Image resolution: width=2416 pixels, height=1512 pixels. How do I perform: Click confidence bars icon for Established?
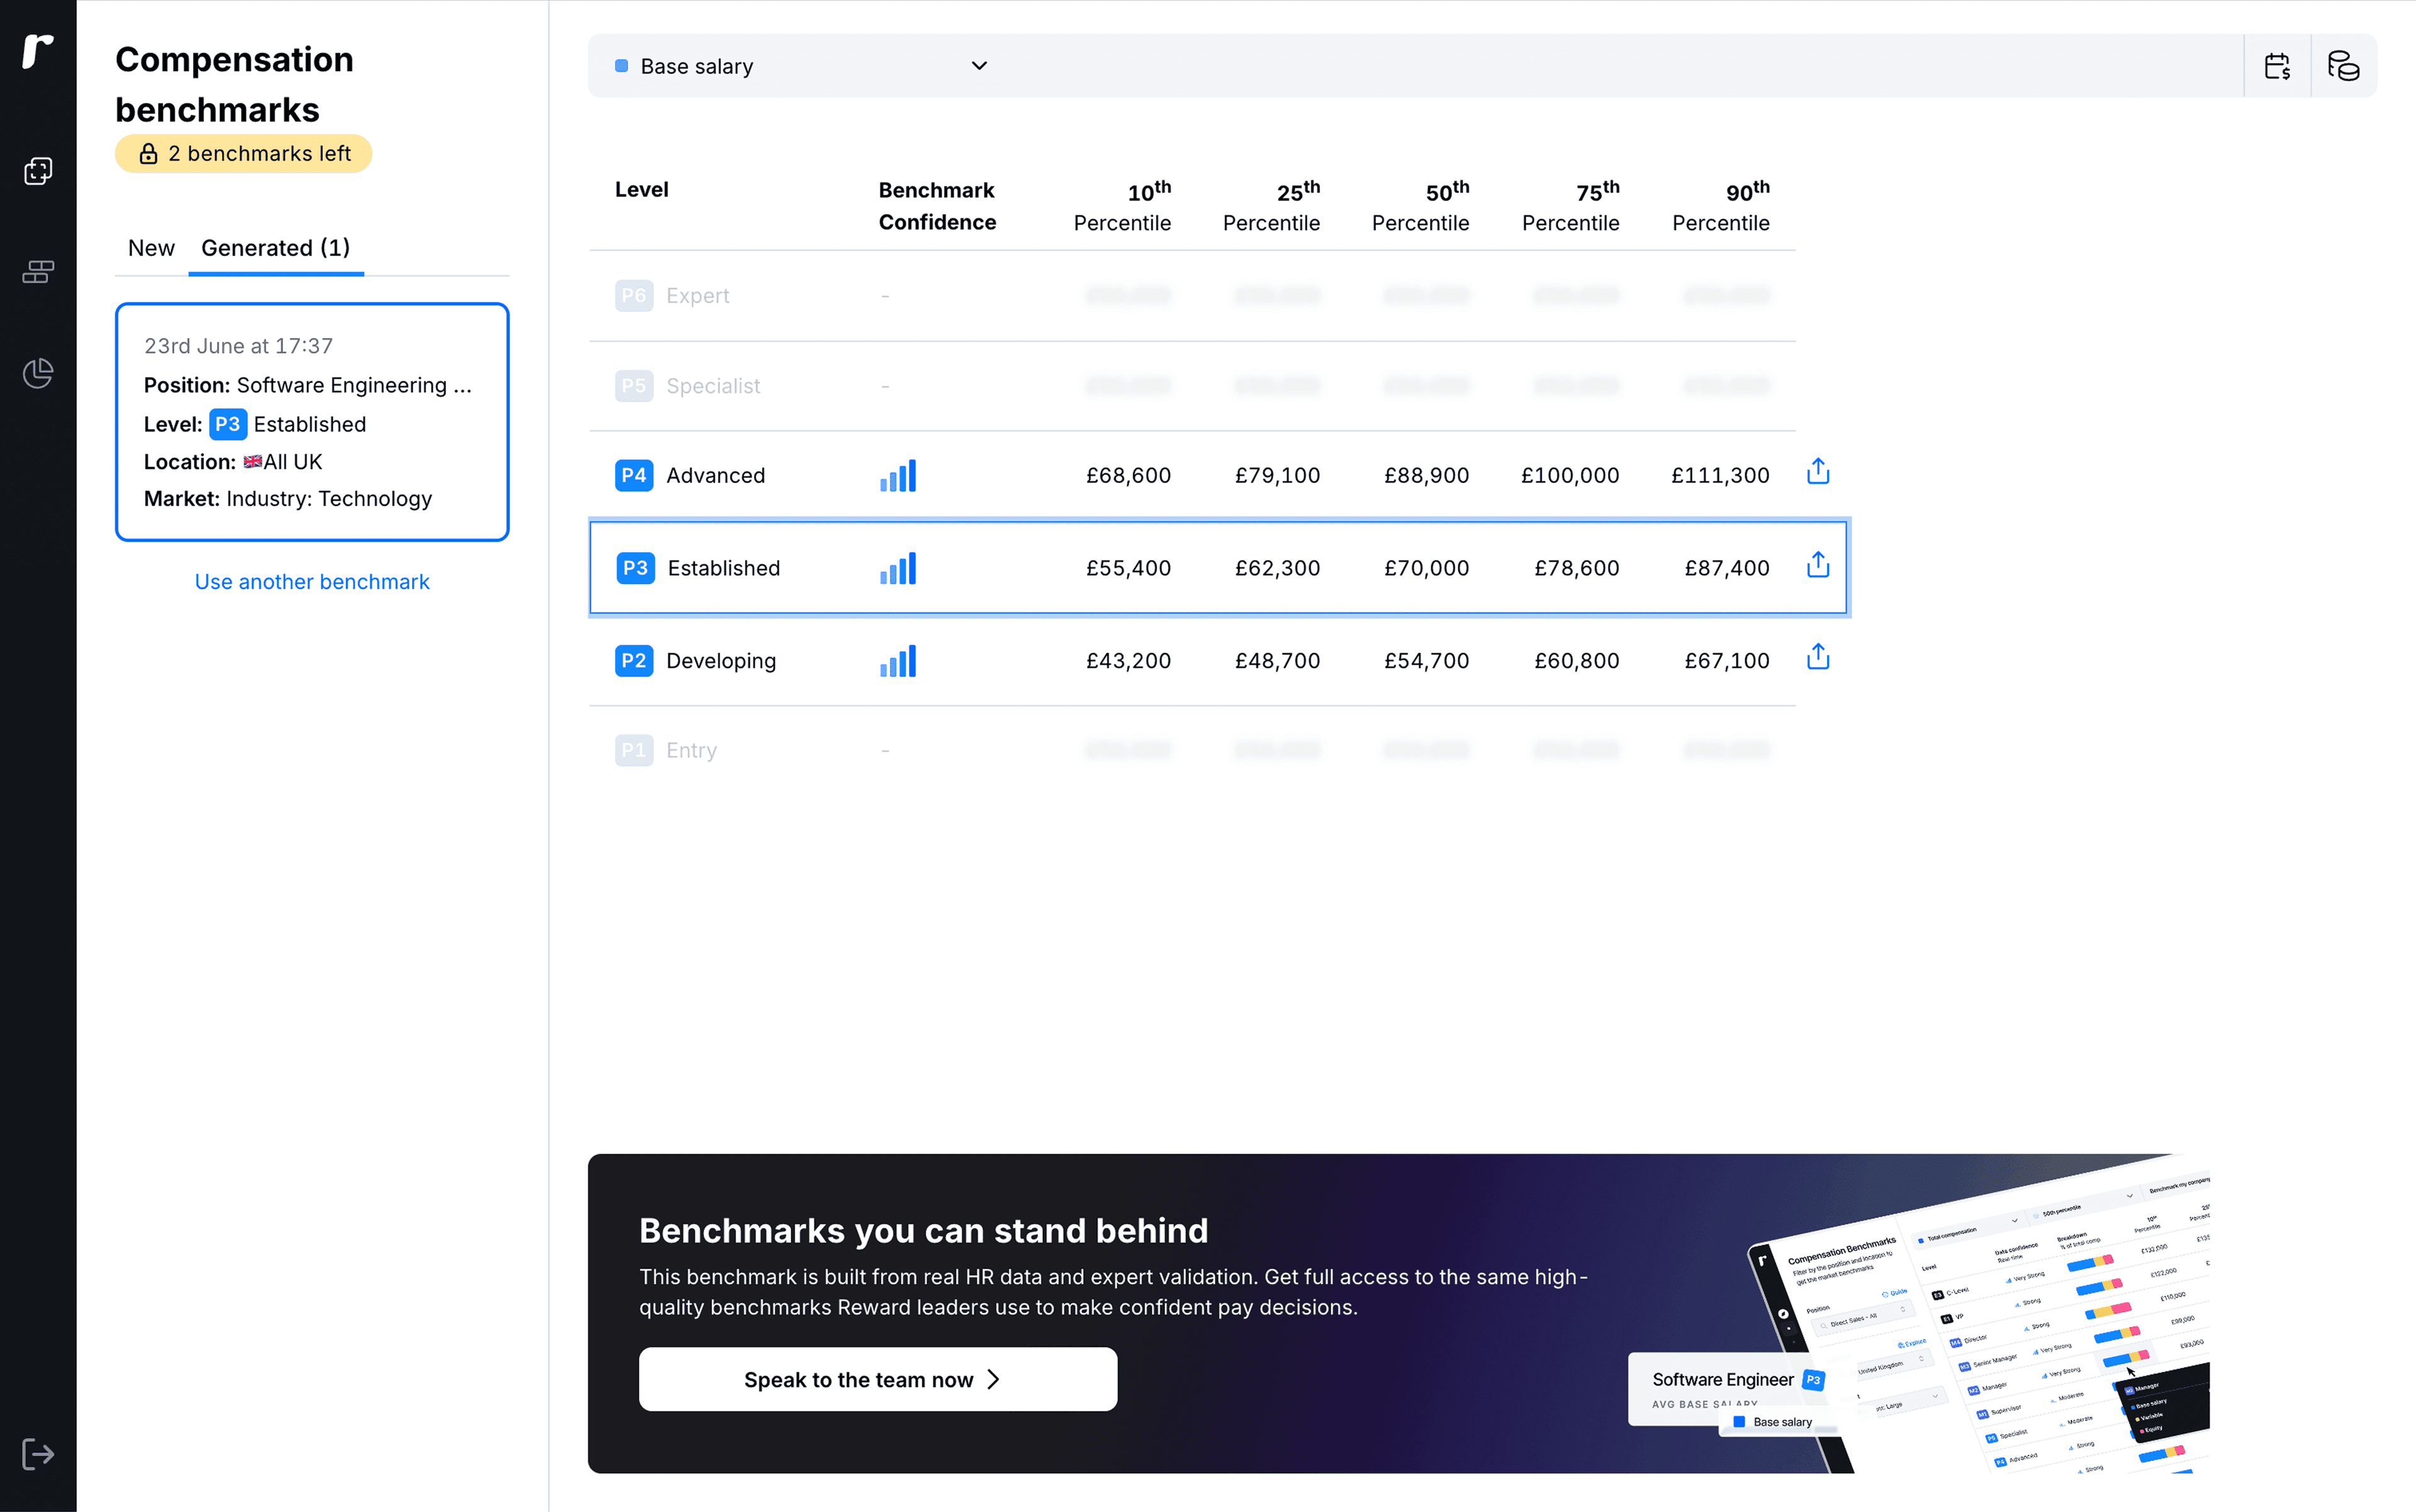click(898, 568)
